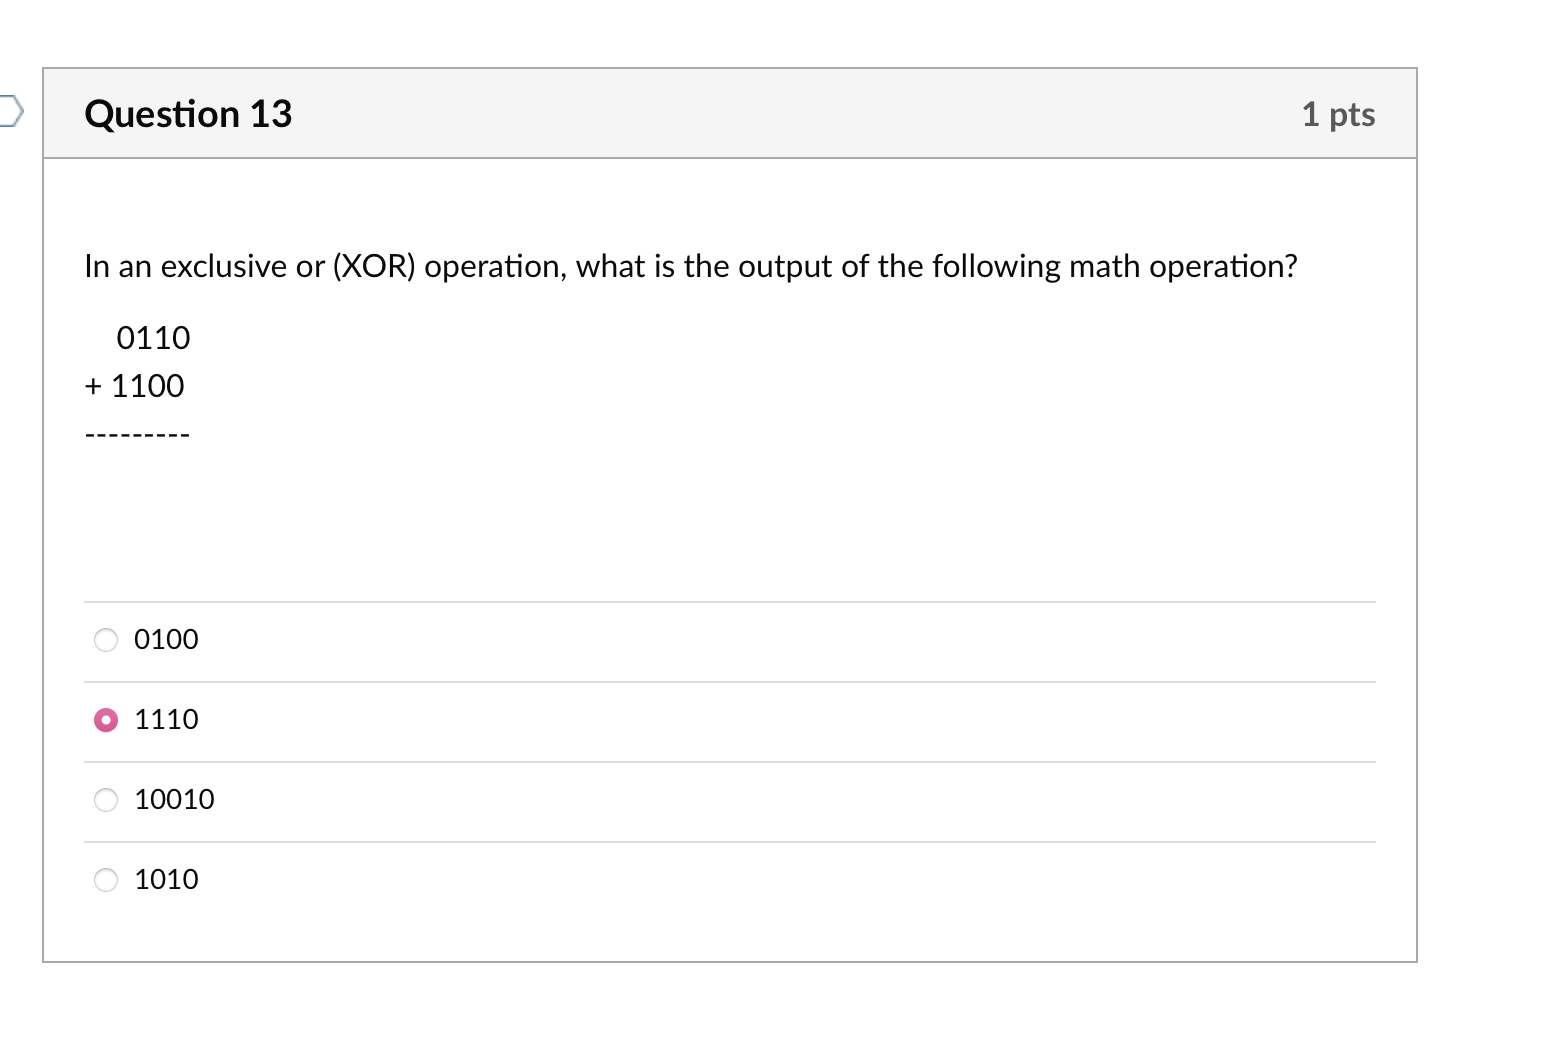This screenshot has width=1542, height=1040.
Task: Click the 0110 operand in the math problem
Action: [x=153, y=338]
